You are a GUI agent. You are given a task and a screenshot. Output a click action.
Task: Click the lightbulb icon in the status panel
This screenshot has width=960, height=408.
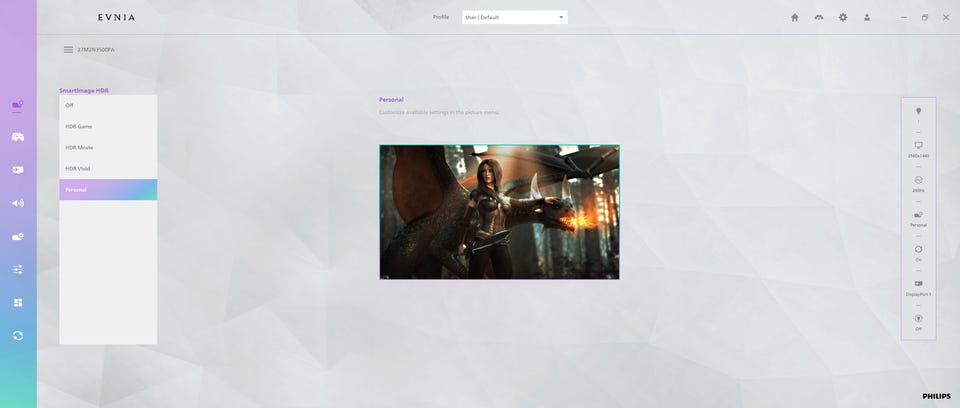point(918,111)
